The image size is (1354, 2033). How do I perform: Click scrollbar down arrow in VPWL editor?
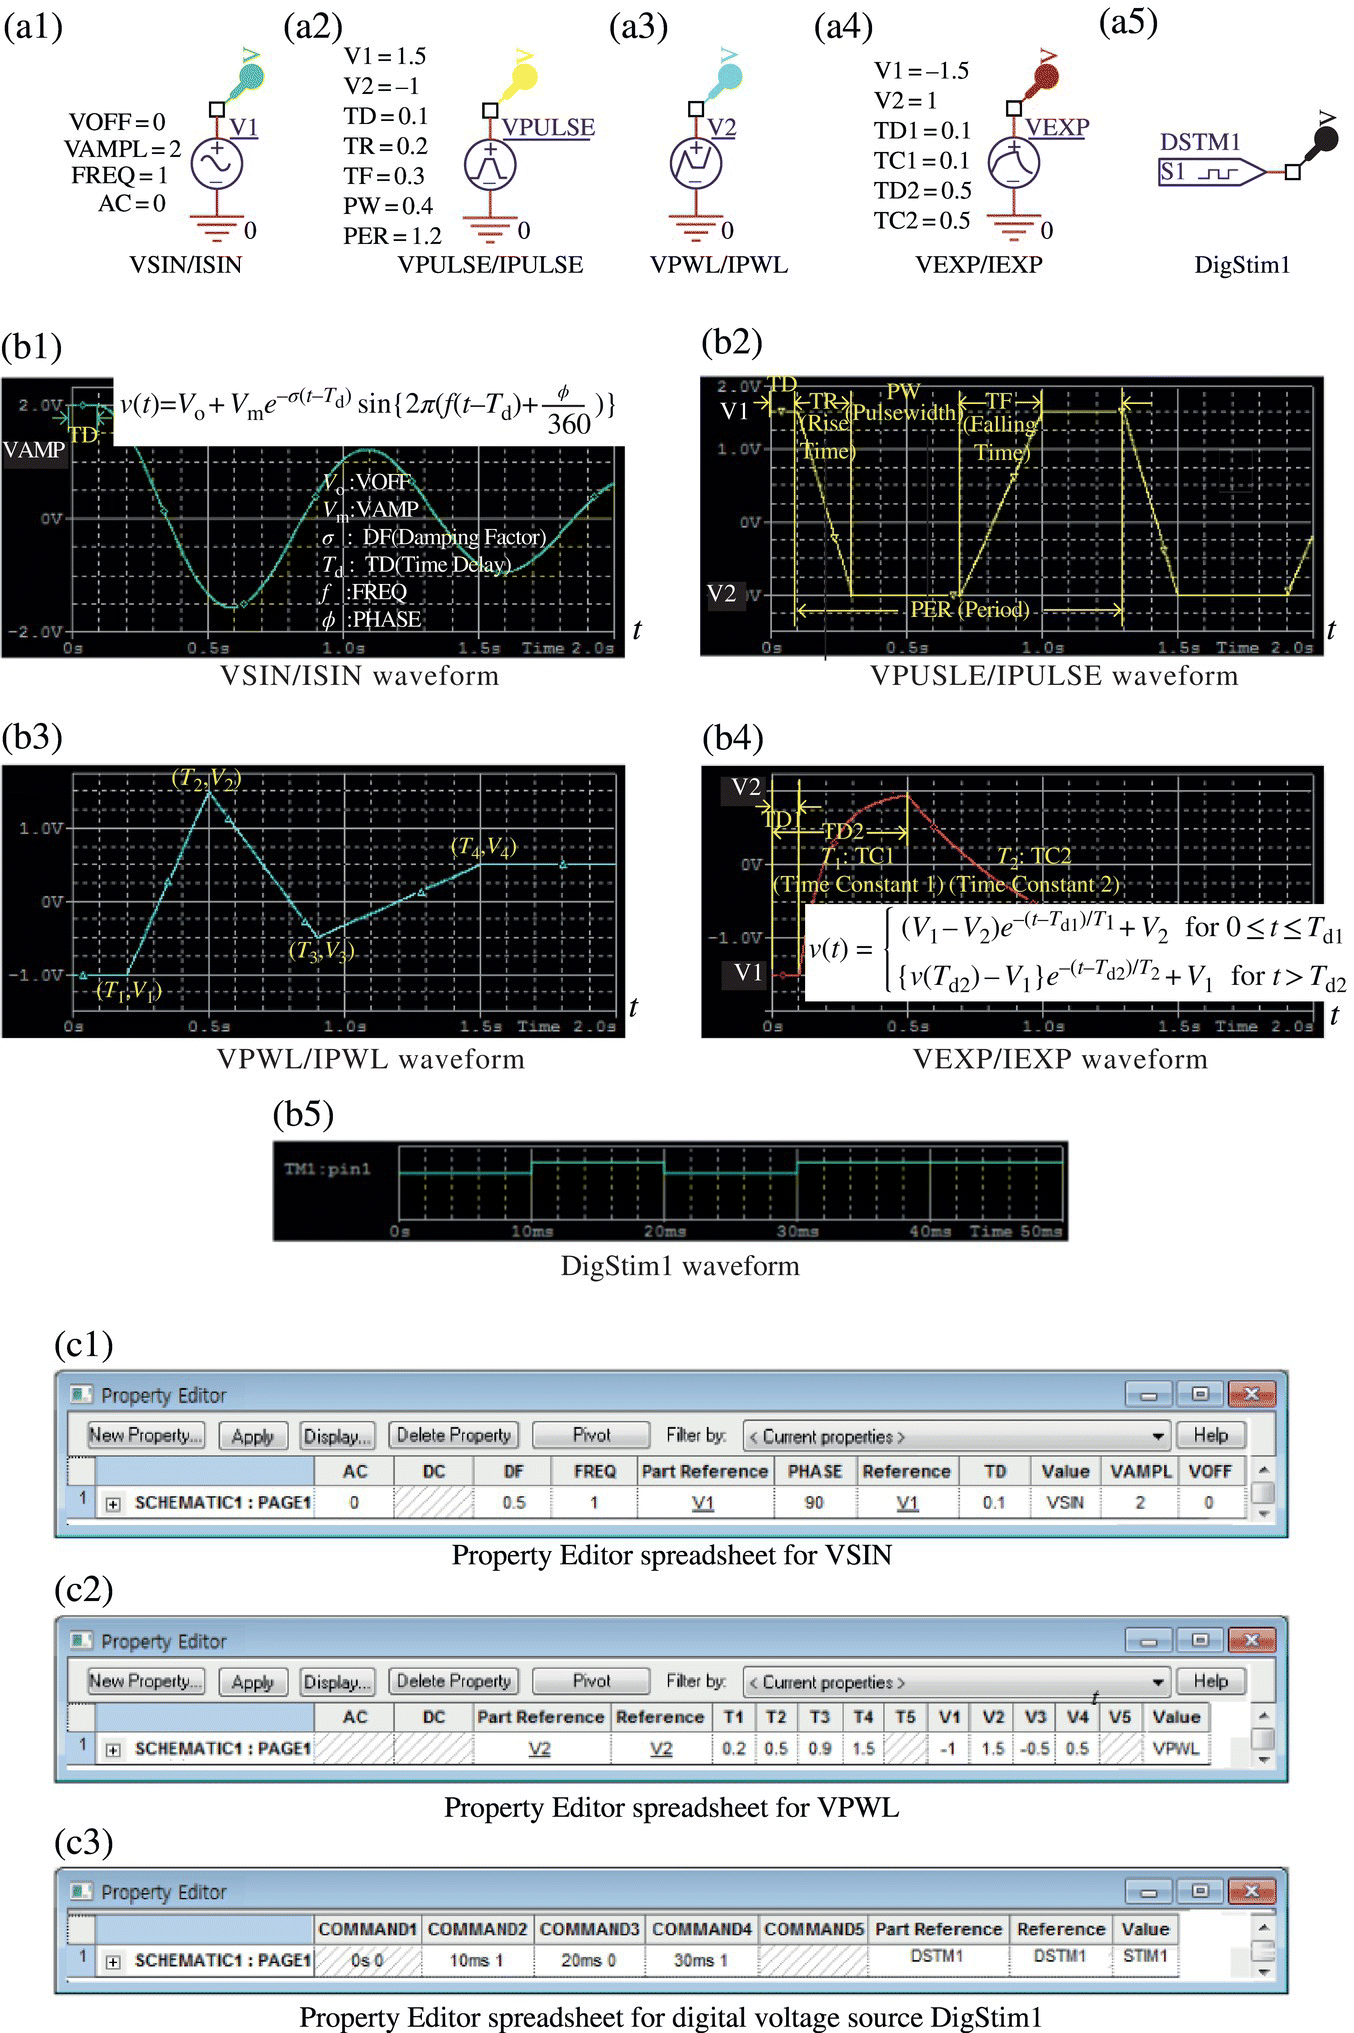point(1263,1759)
